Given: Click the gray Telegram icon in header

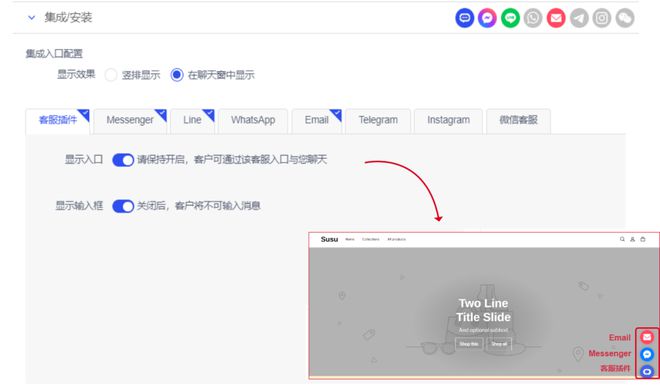Looking at the screenshot, I should [x=579, y=18].
